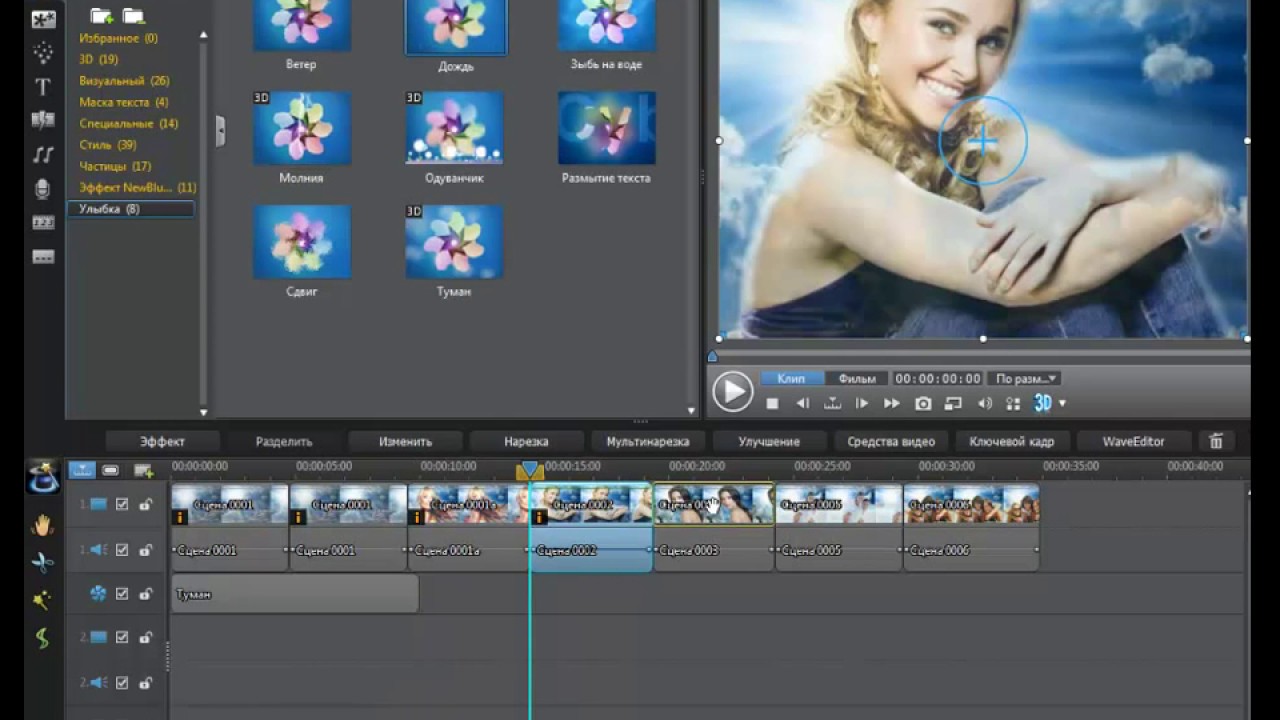Screen dimensions: 1280x720
Task: Select the Magic Cut scissors tool
Action: tap(43, 563)
